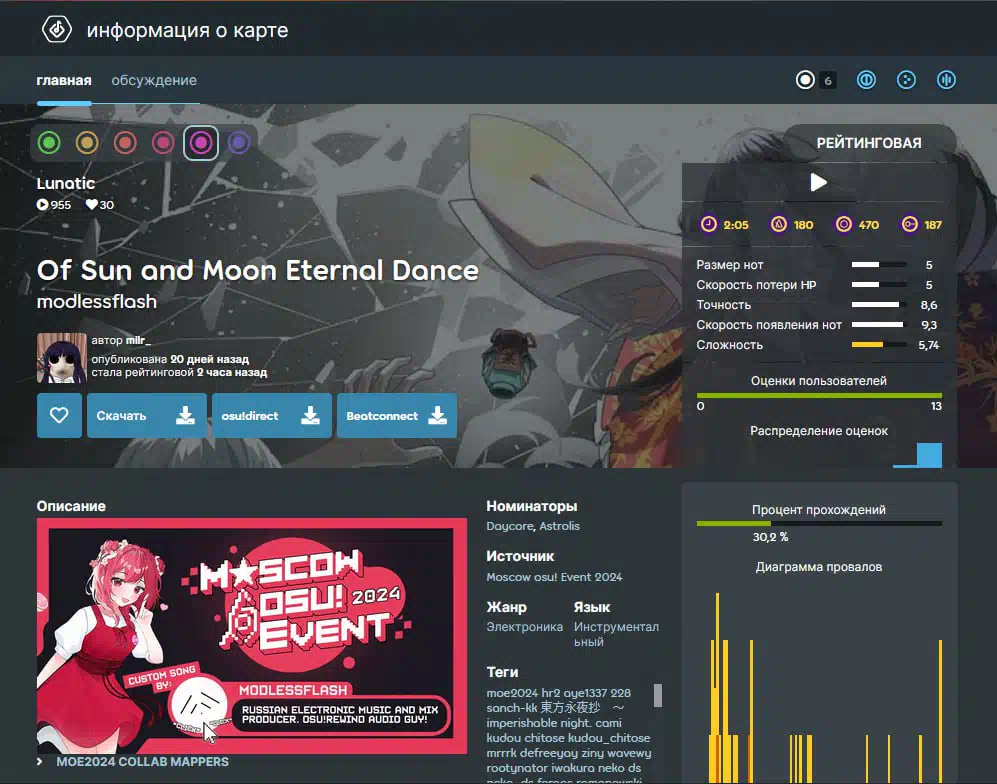
Task: Click the mapper's avatar thumbnail
Action: click(x=62, y=359)
